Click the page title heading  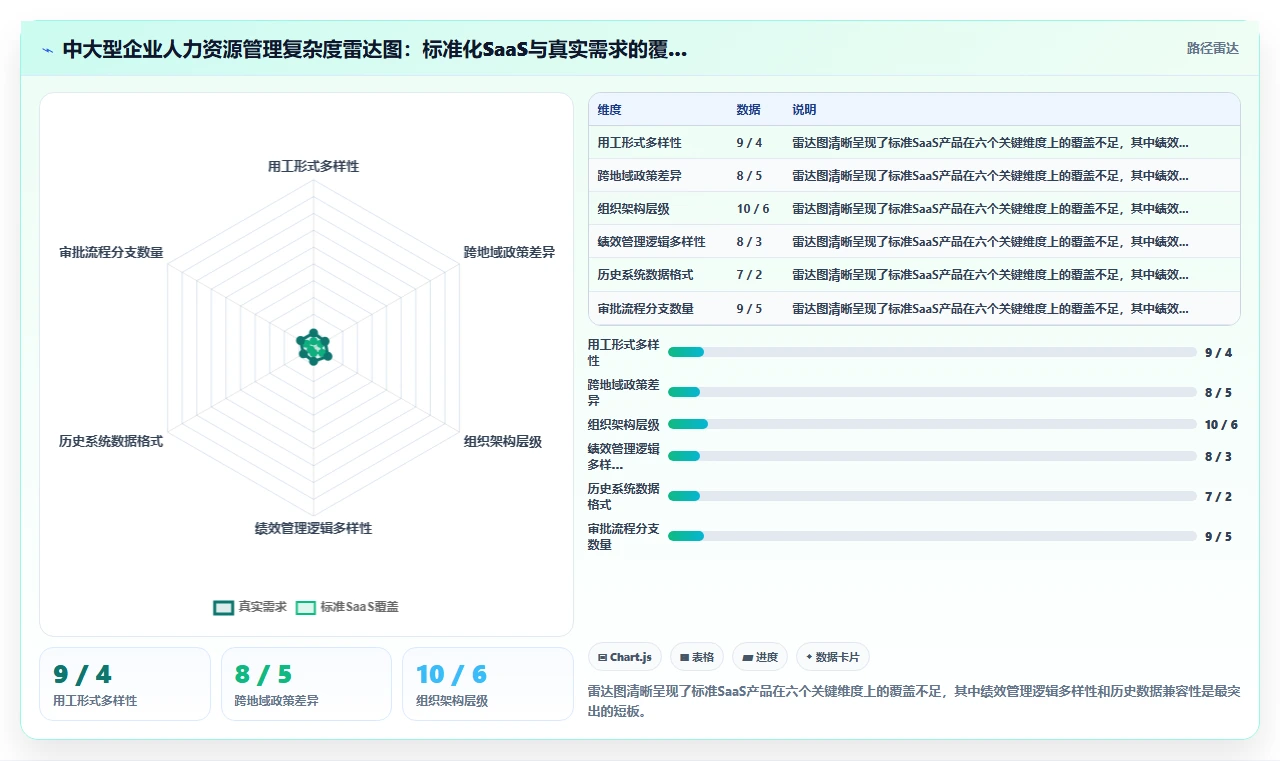pos(375,50)
